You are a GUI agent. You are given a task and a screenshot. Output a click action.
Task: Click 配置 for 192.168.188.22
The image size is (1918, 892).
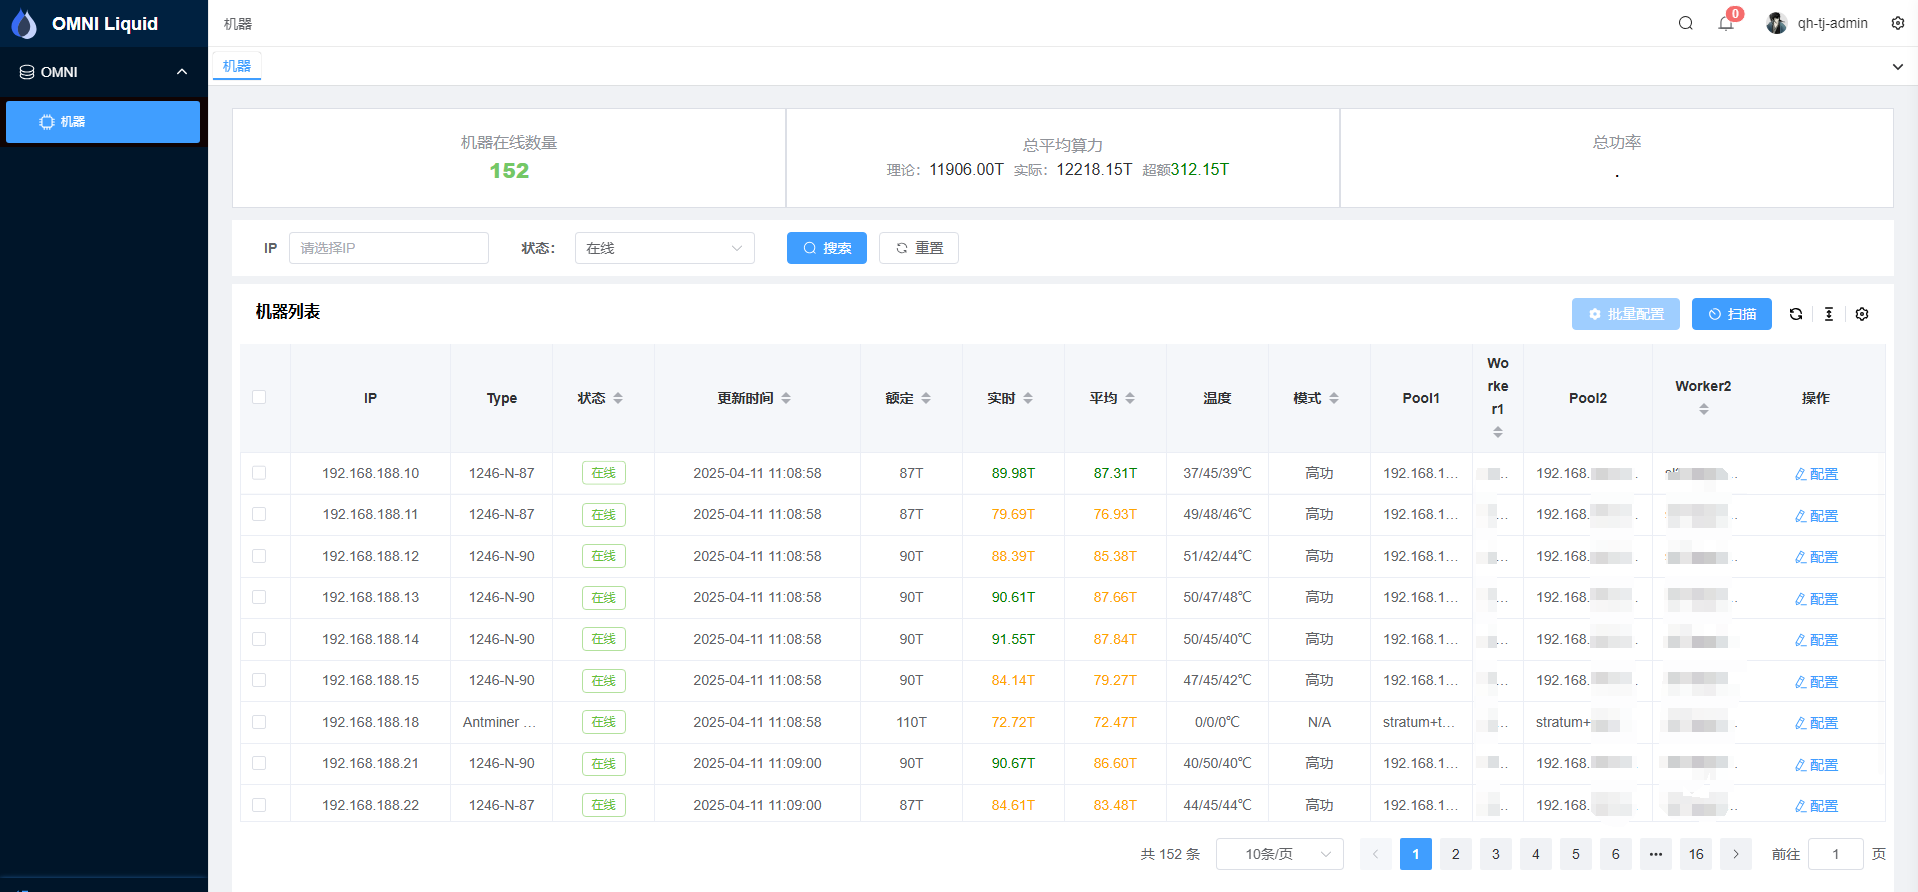(x=1816, y=806)
